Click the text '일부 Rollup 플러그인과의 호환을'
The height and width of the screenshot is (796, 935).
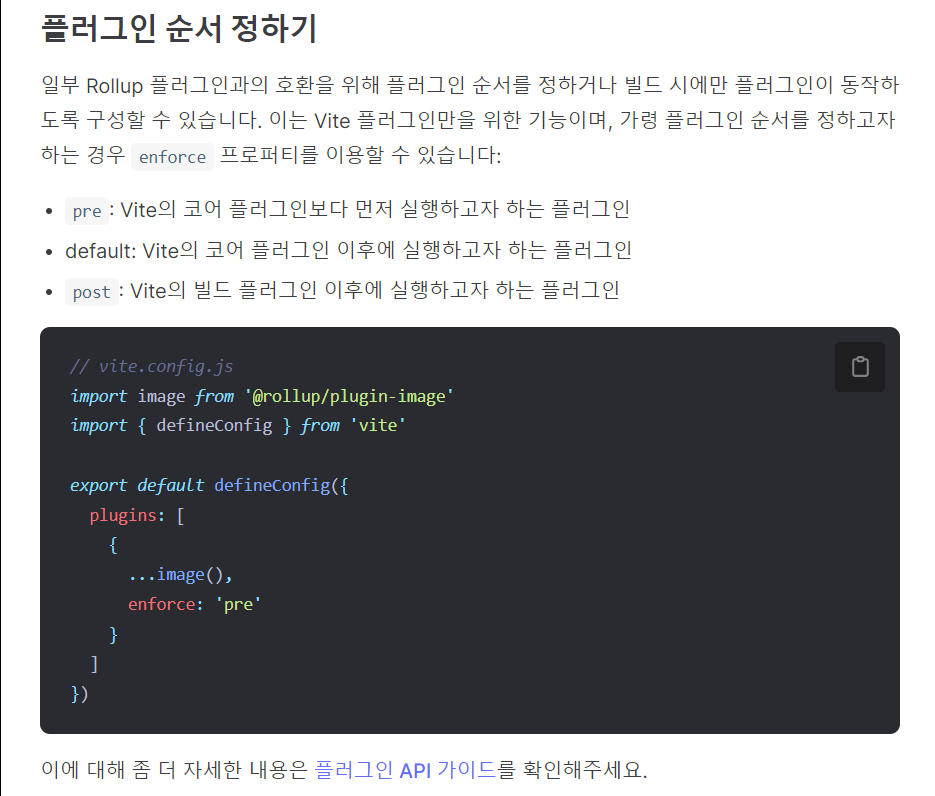click(187, 86)
